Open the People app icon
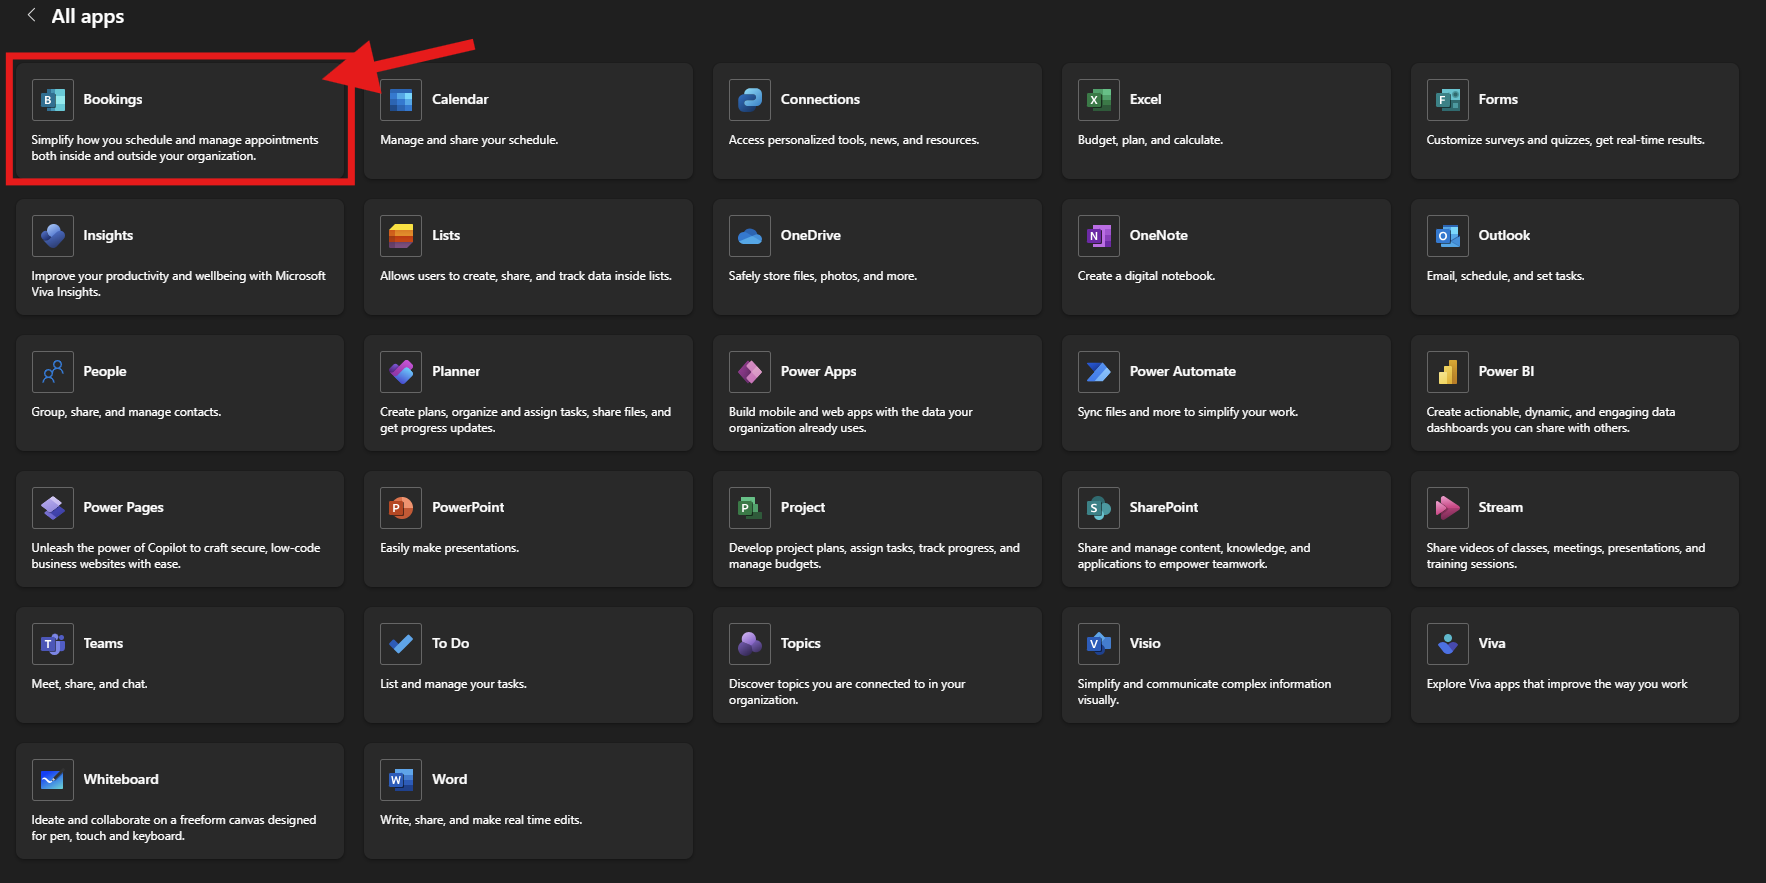The image size is (1766, 883). [52, 372]
